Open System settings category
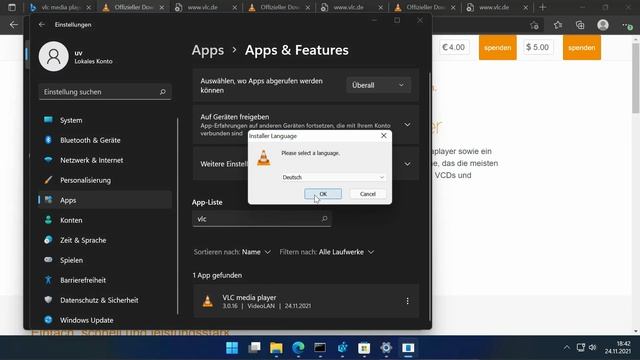The width and height of the screenshot is (640, 360). click(x=104, y=120)
